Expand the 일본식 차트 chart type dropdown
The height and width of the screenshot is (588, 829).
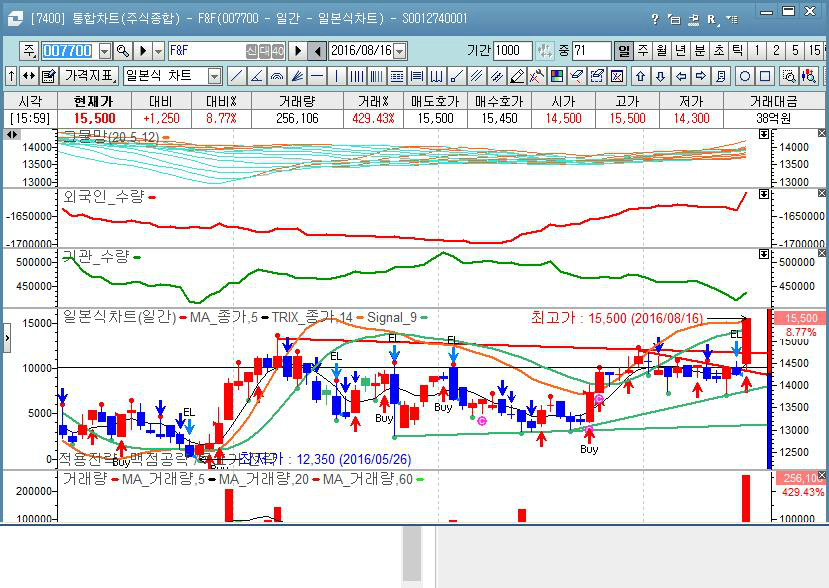[214, 76]
